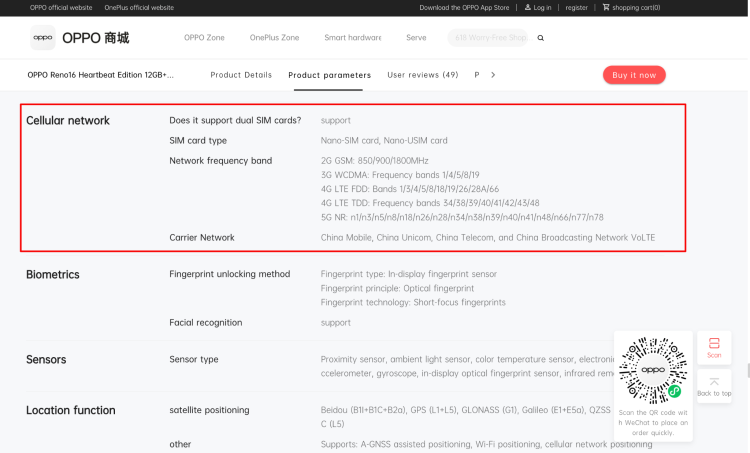This screenshot has height=453, width=750.
Task: Open the Product Details tab
Action: point(241,75)
